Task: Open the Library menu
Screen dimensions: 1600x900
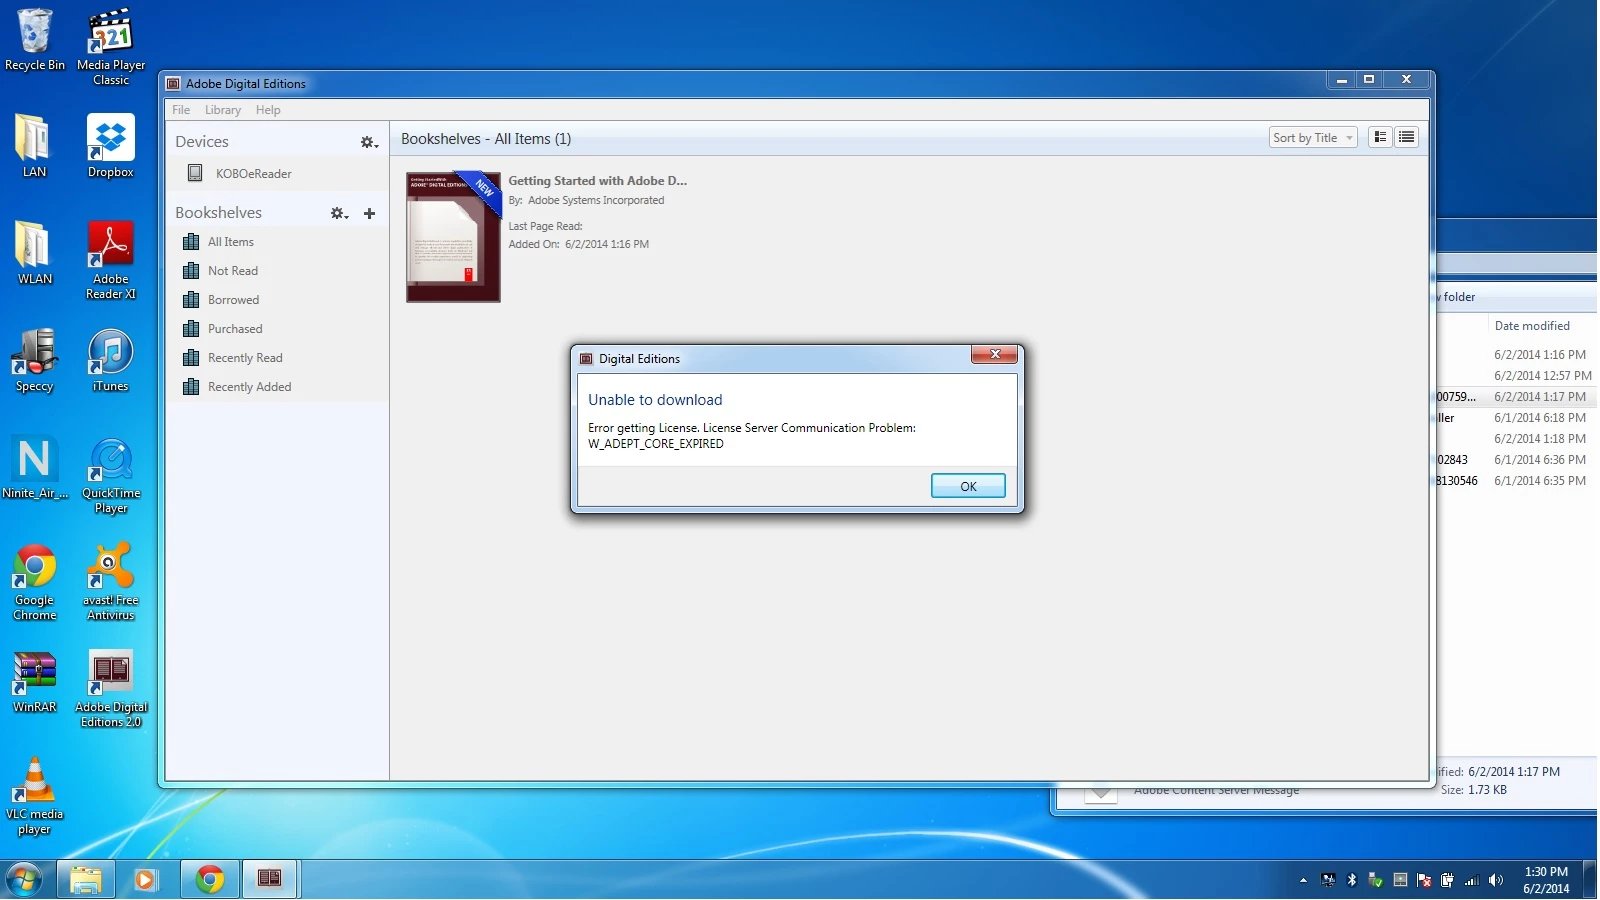Action: pos(223,110)
